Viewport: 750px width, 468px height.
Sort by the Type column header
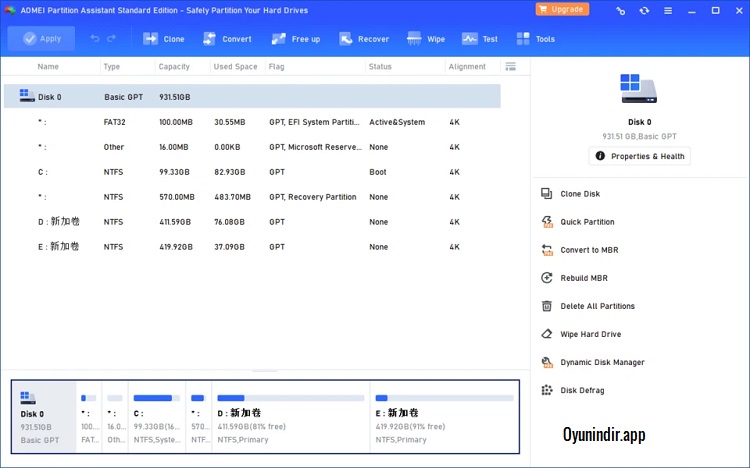tap(111, 67)
